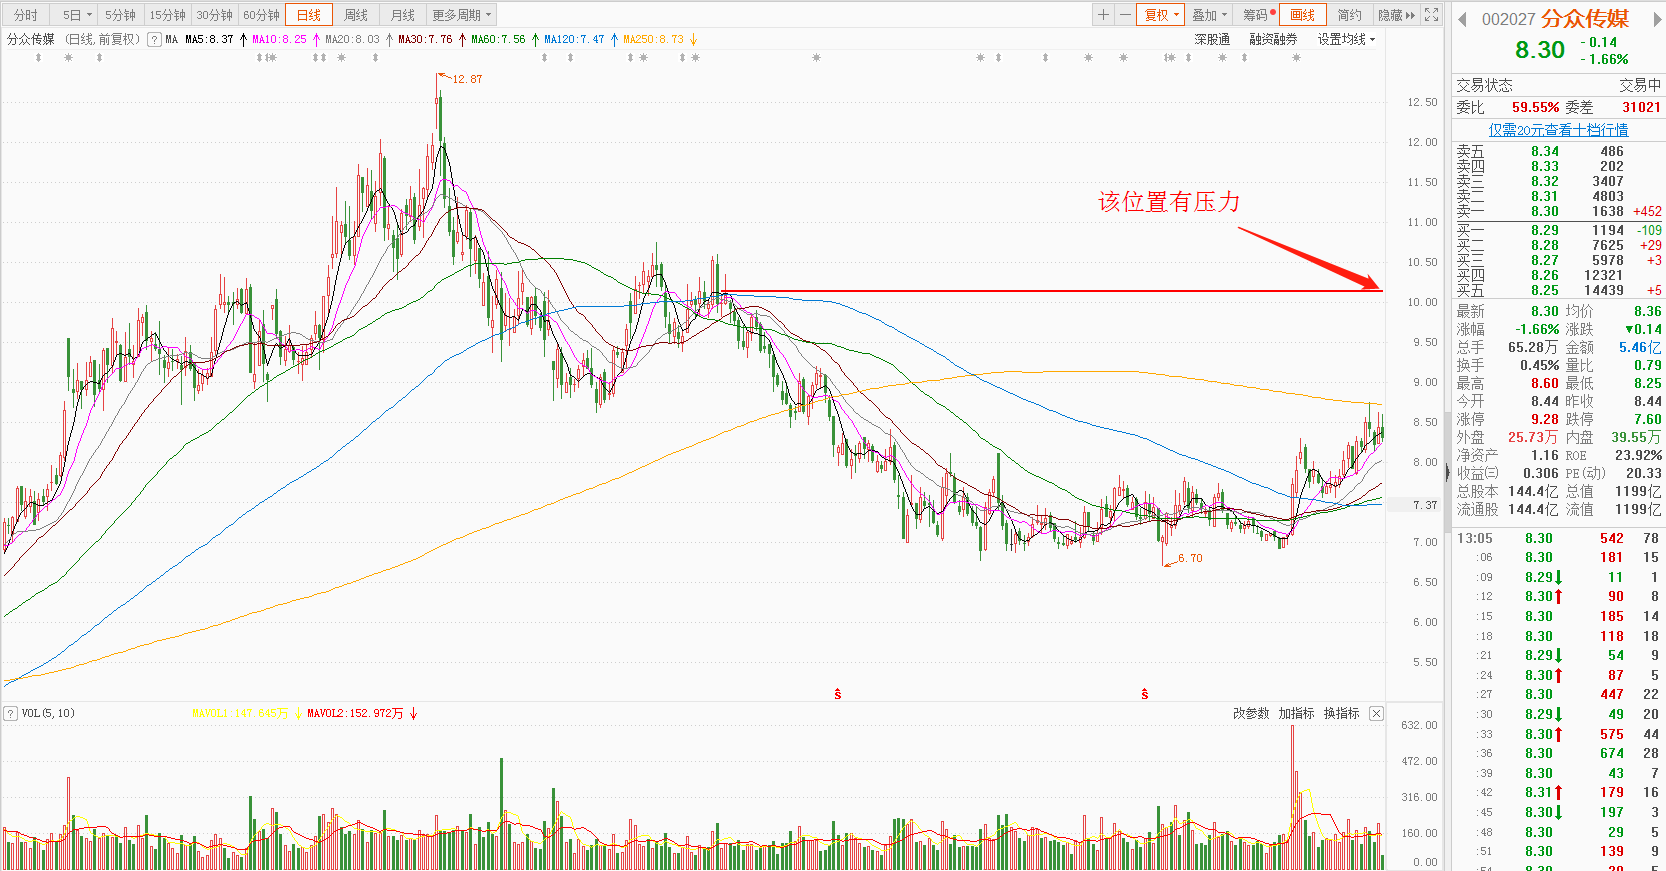Screen dimensions: 1666x871
Task: Click the 002027 stock code
Action: (x=1508, y=20)
